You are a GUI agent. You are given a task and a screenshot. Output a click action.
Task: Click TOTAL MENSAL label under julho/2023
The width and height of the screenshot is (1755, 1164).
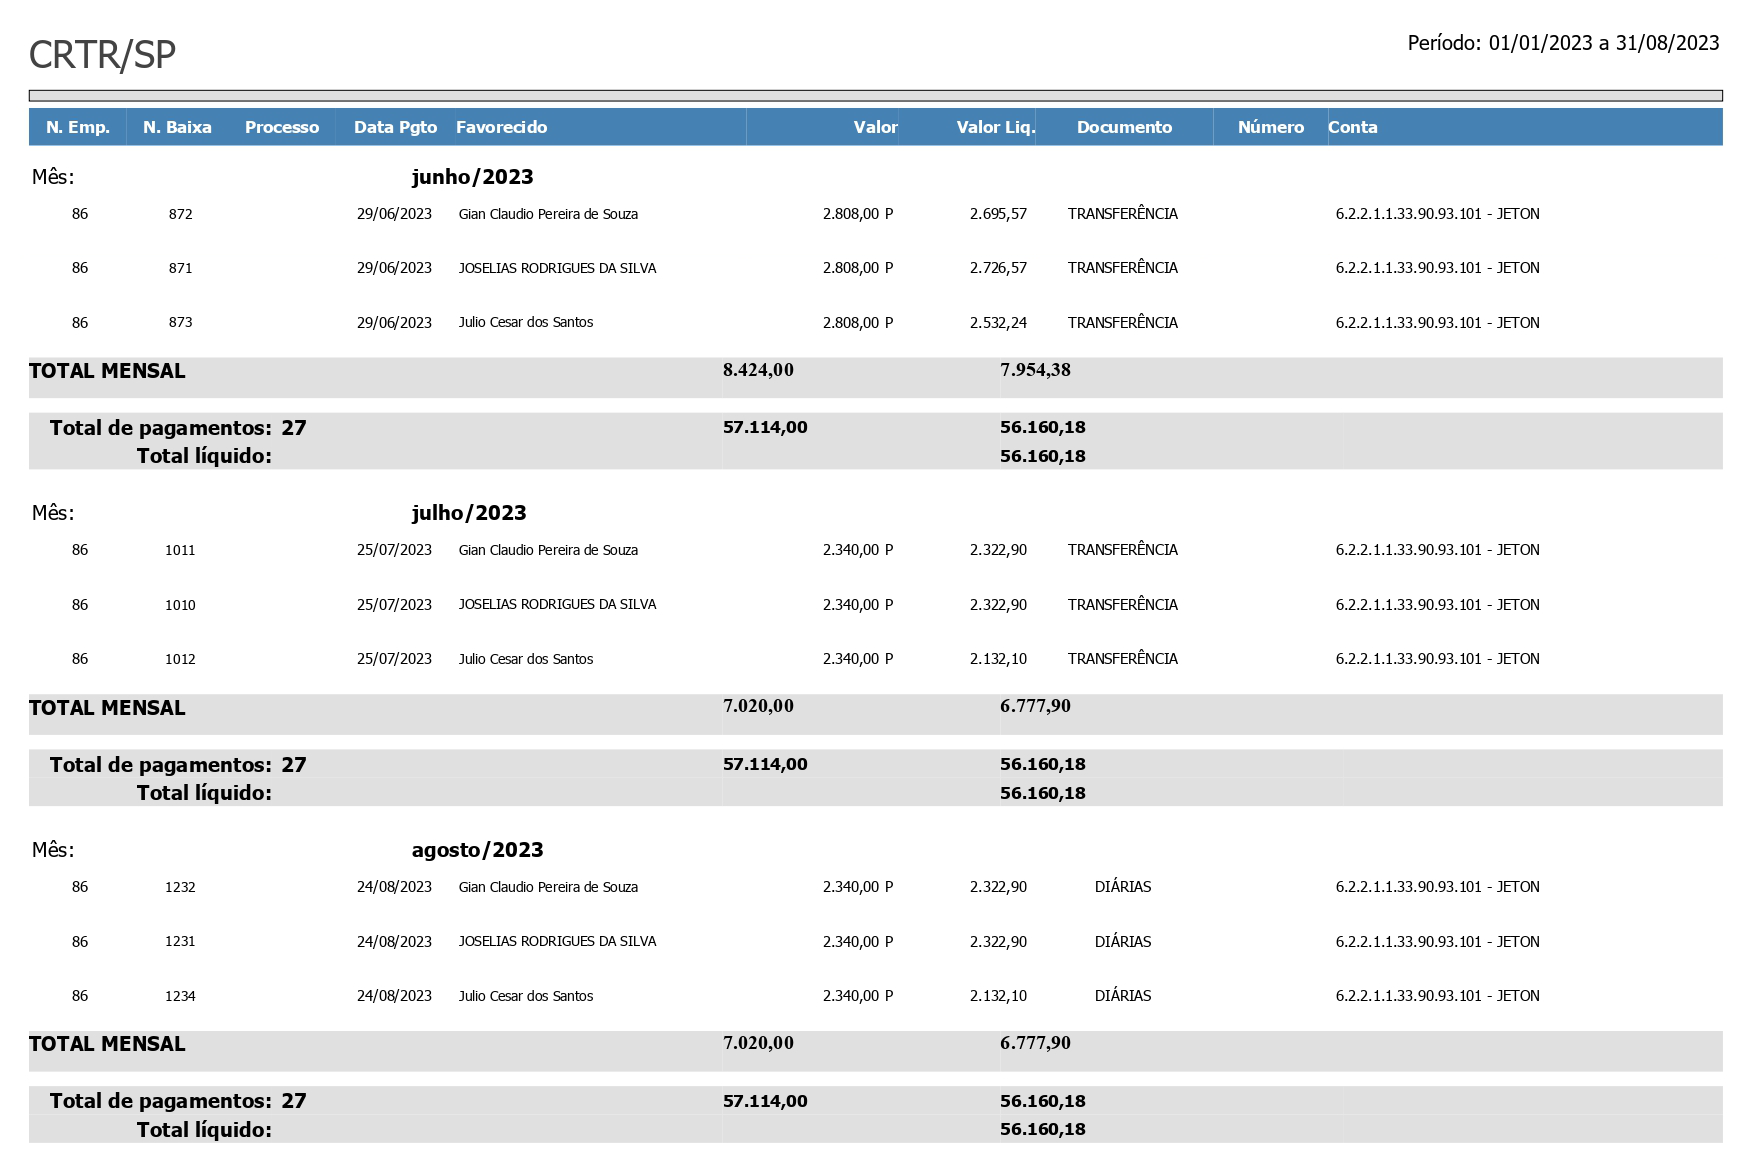pyautogui.click(x=107, y=708)
